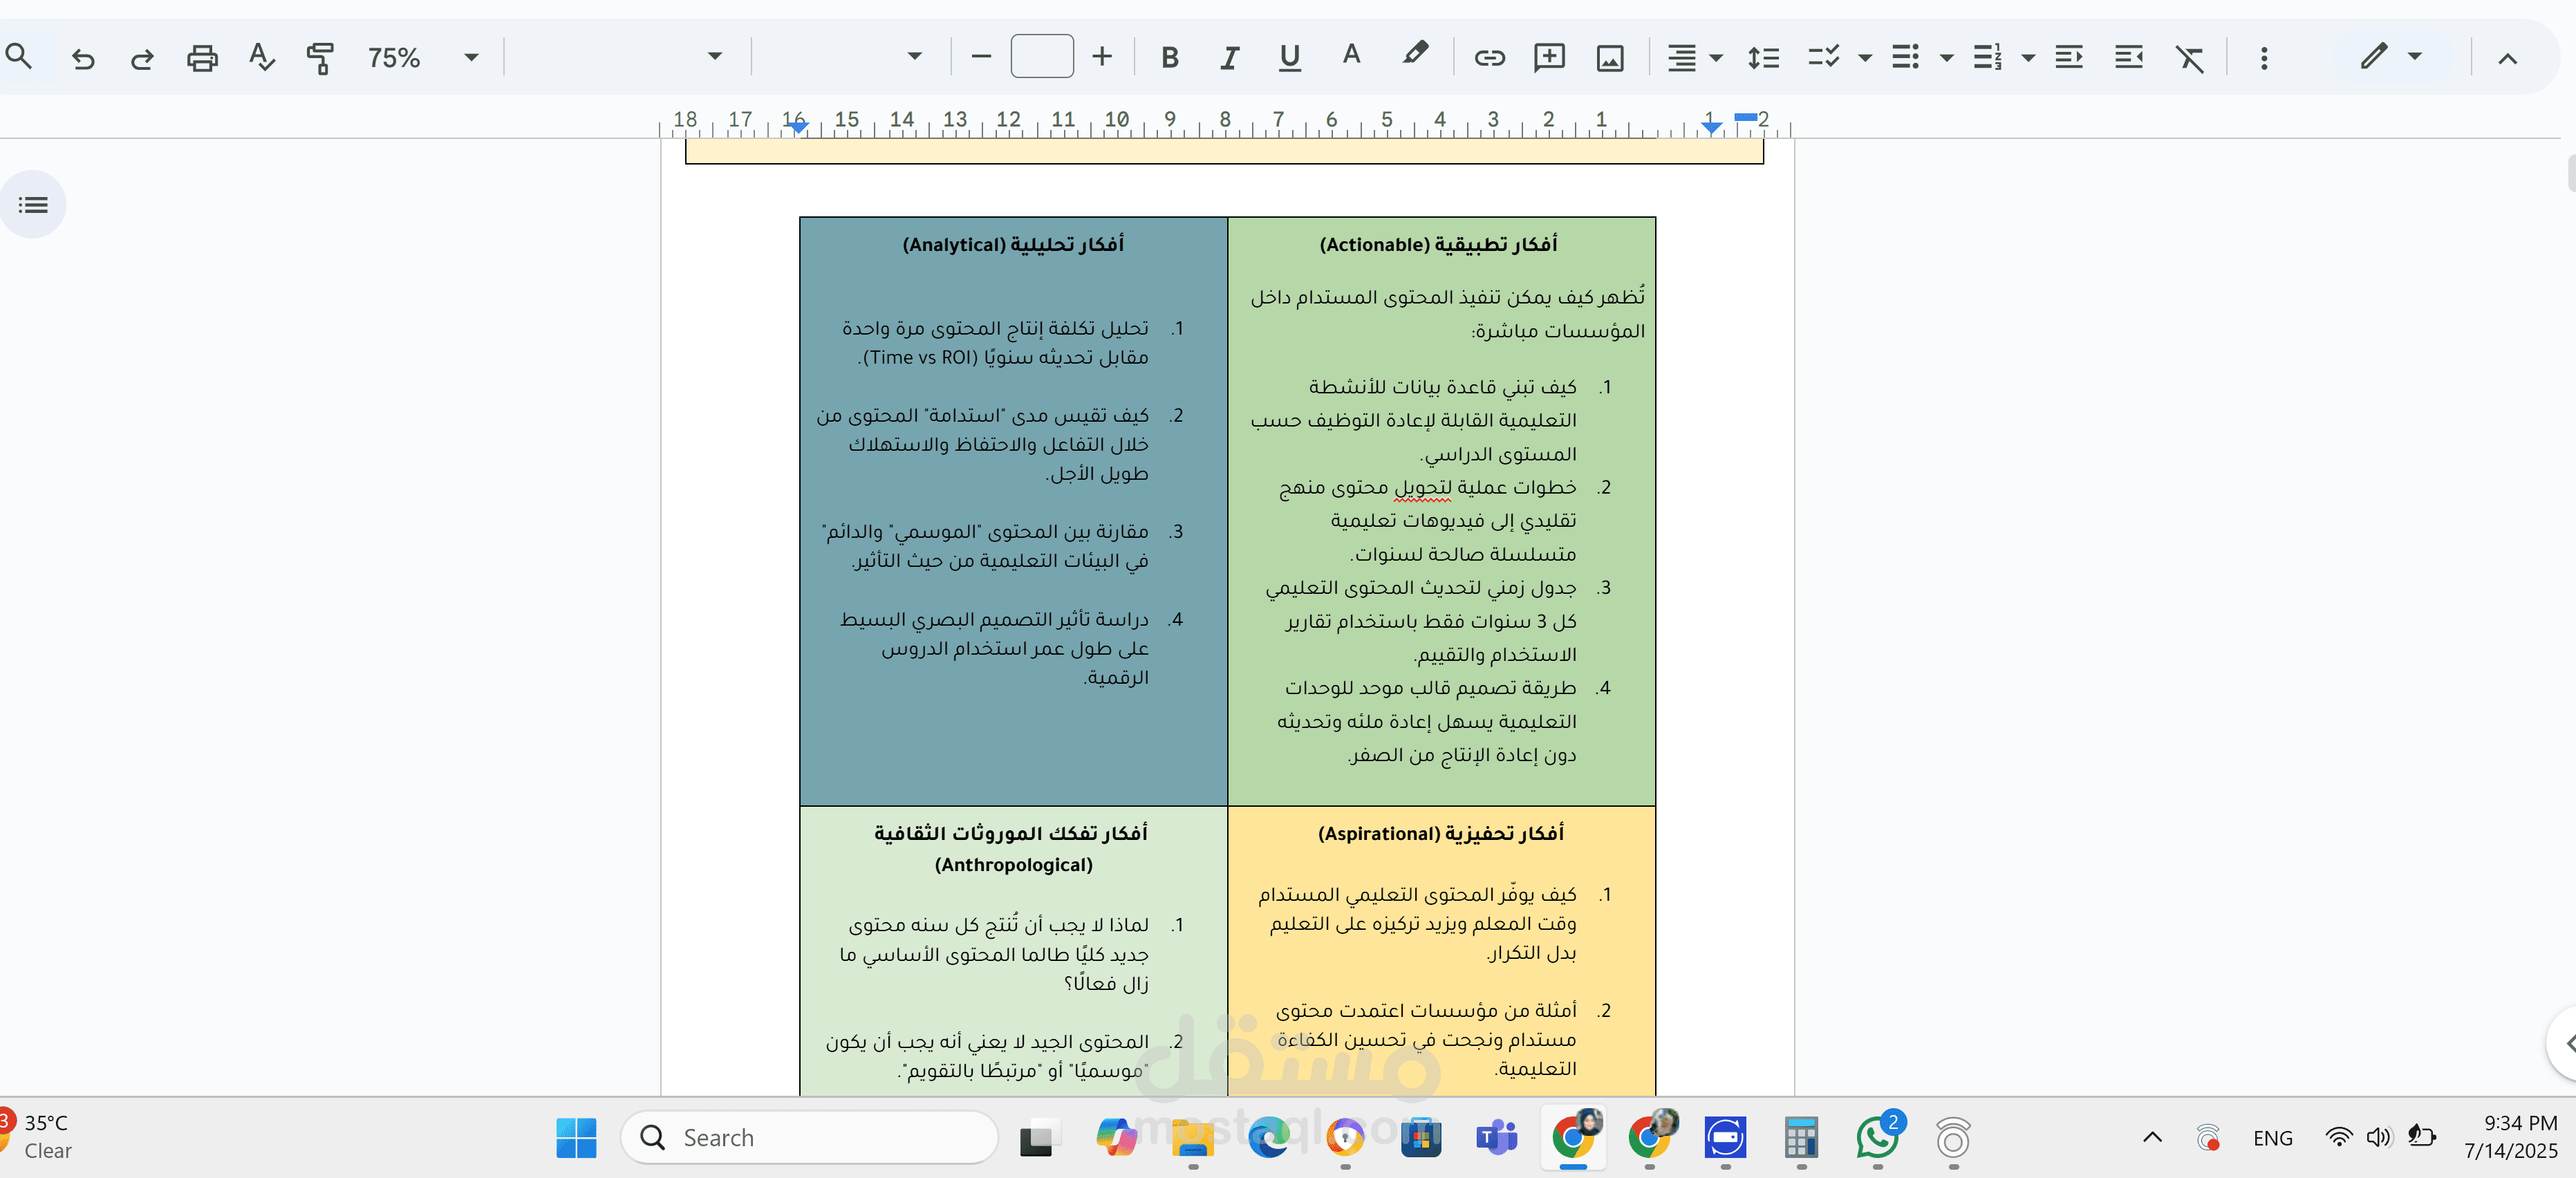Insert a checklist
The width and height of the screenshot is (2576, 1178).
[1824, 58]
